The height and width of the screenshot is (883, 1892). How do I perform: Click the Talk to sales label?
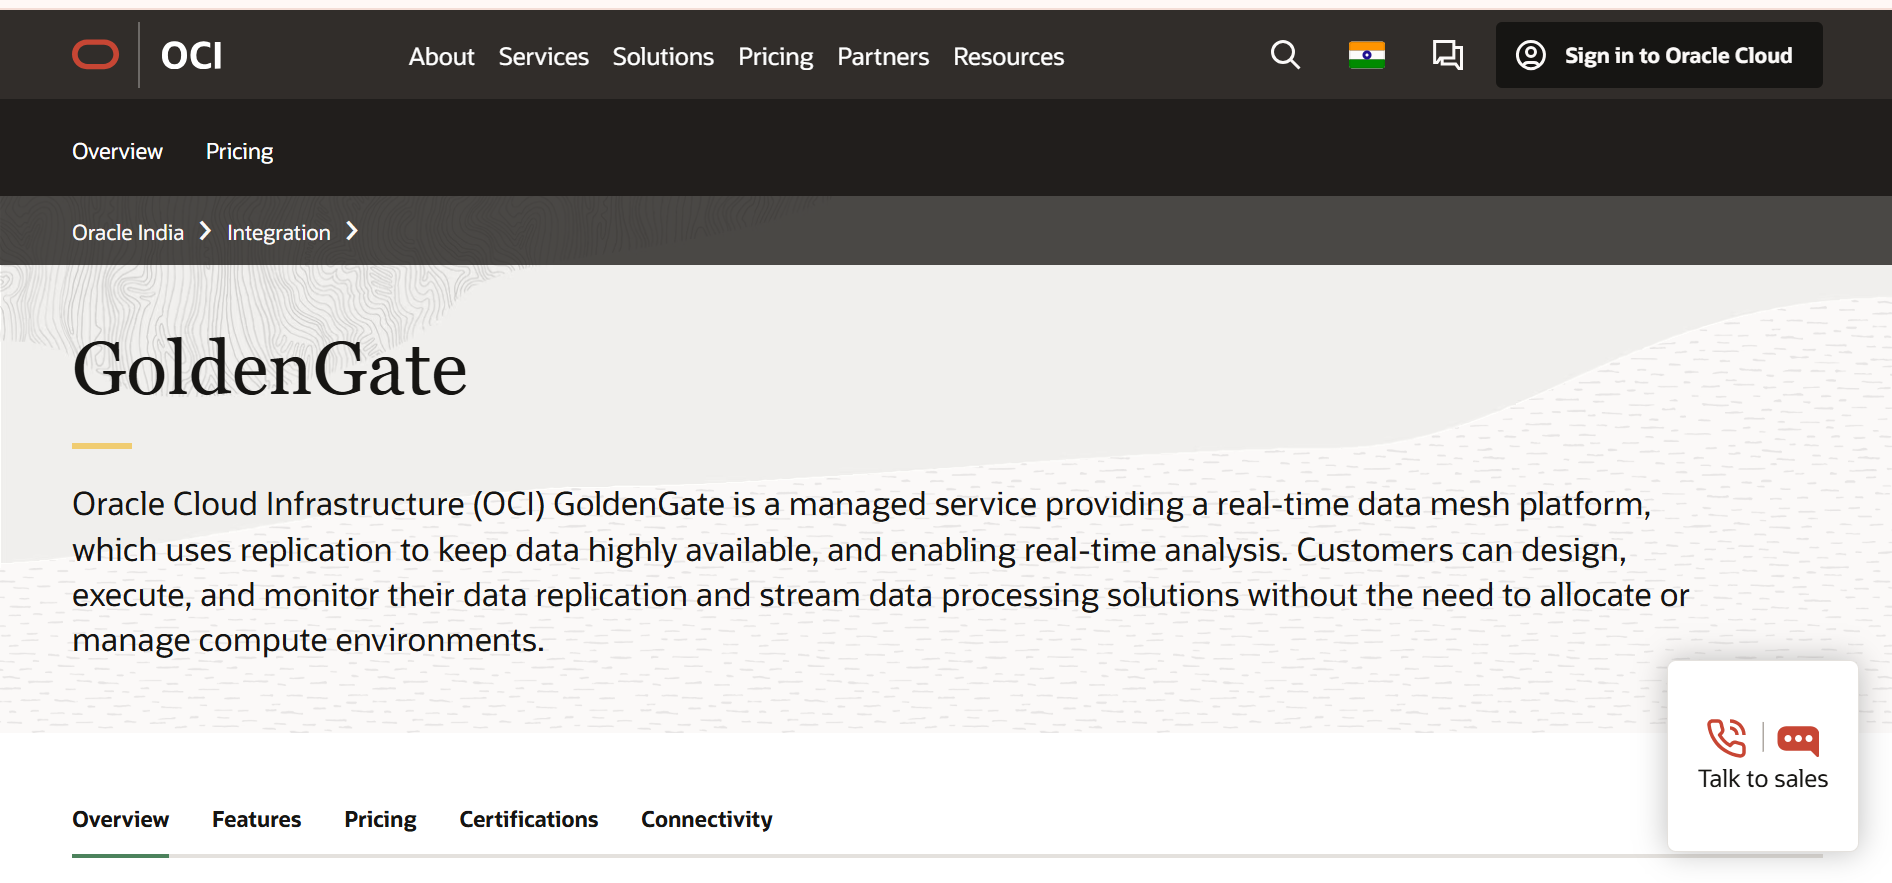1762,779
